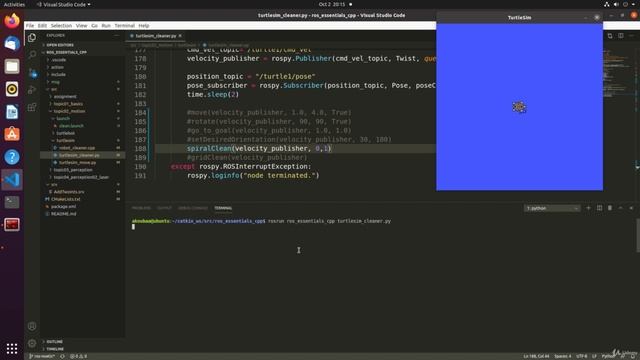Open the Files manager from the dock
The width and height of the screenshot is (640, 360).
12,66
